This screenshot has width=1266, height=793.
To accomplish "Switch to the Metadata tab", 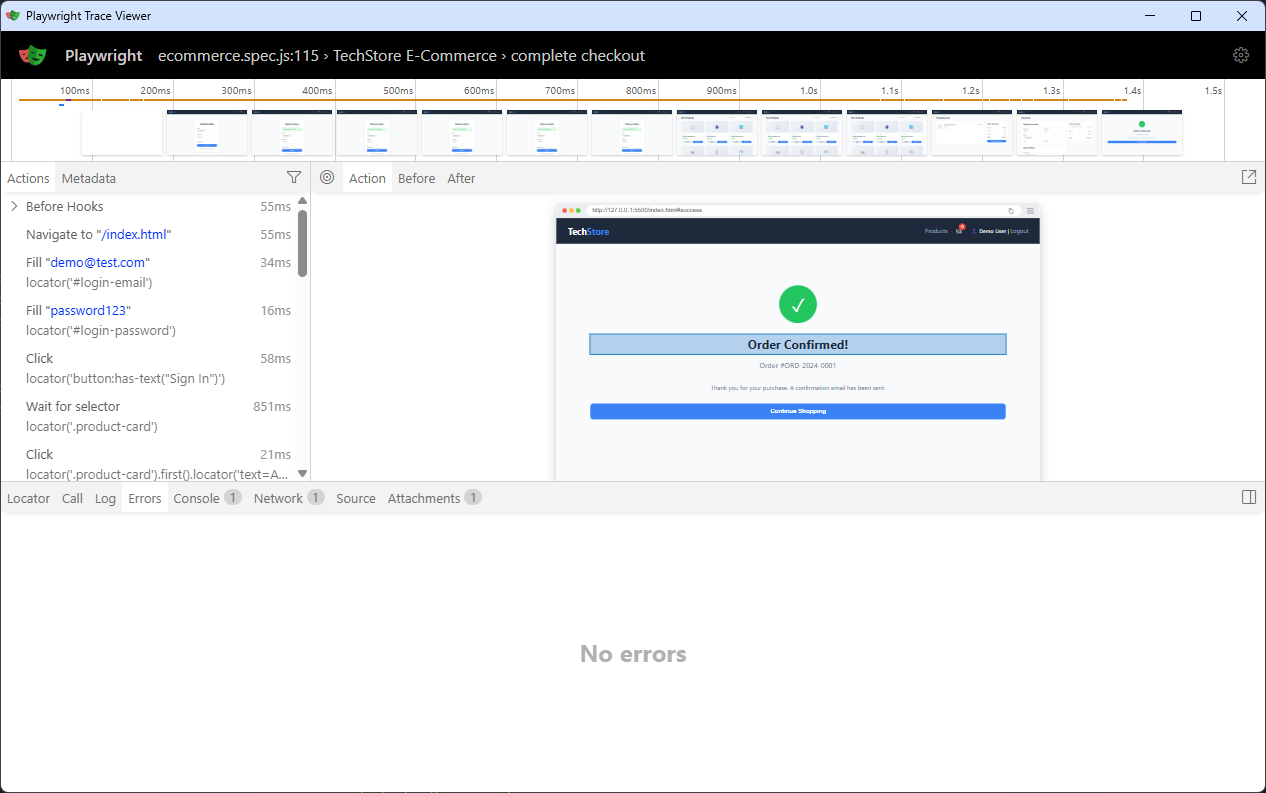I will point(88,177).
